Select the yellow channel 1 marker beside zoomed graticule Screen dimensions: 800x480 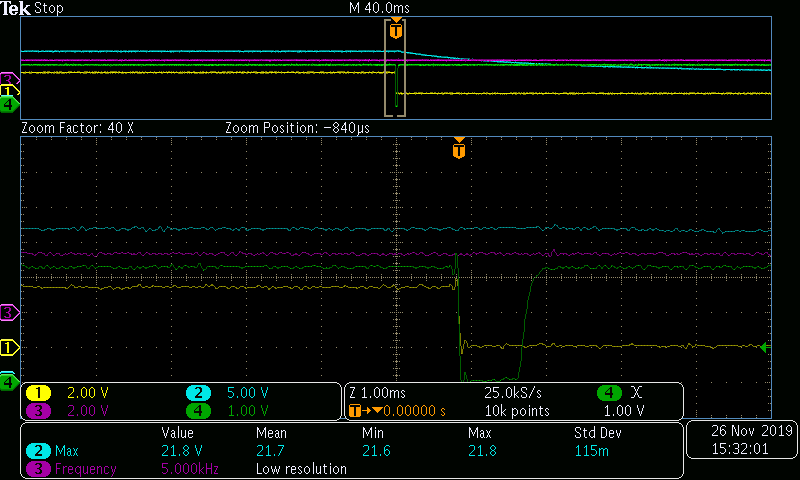(x=9, y=347)
